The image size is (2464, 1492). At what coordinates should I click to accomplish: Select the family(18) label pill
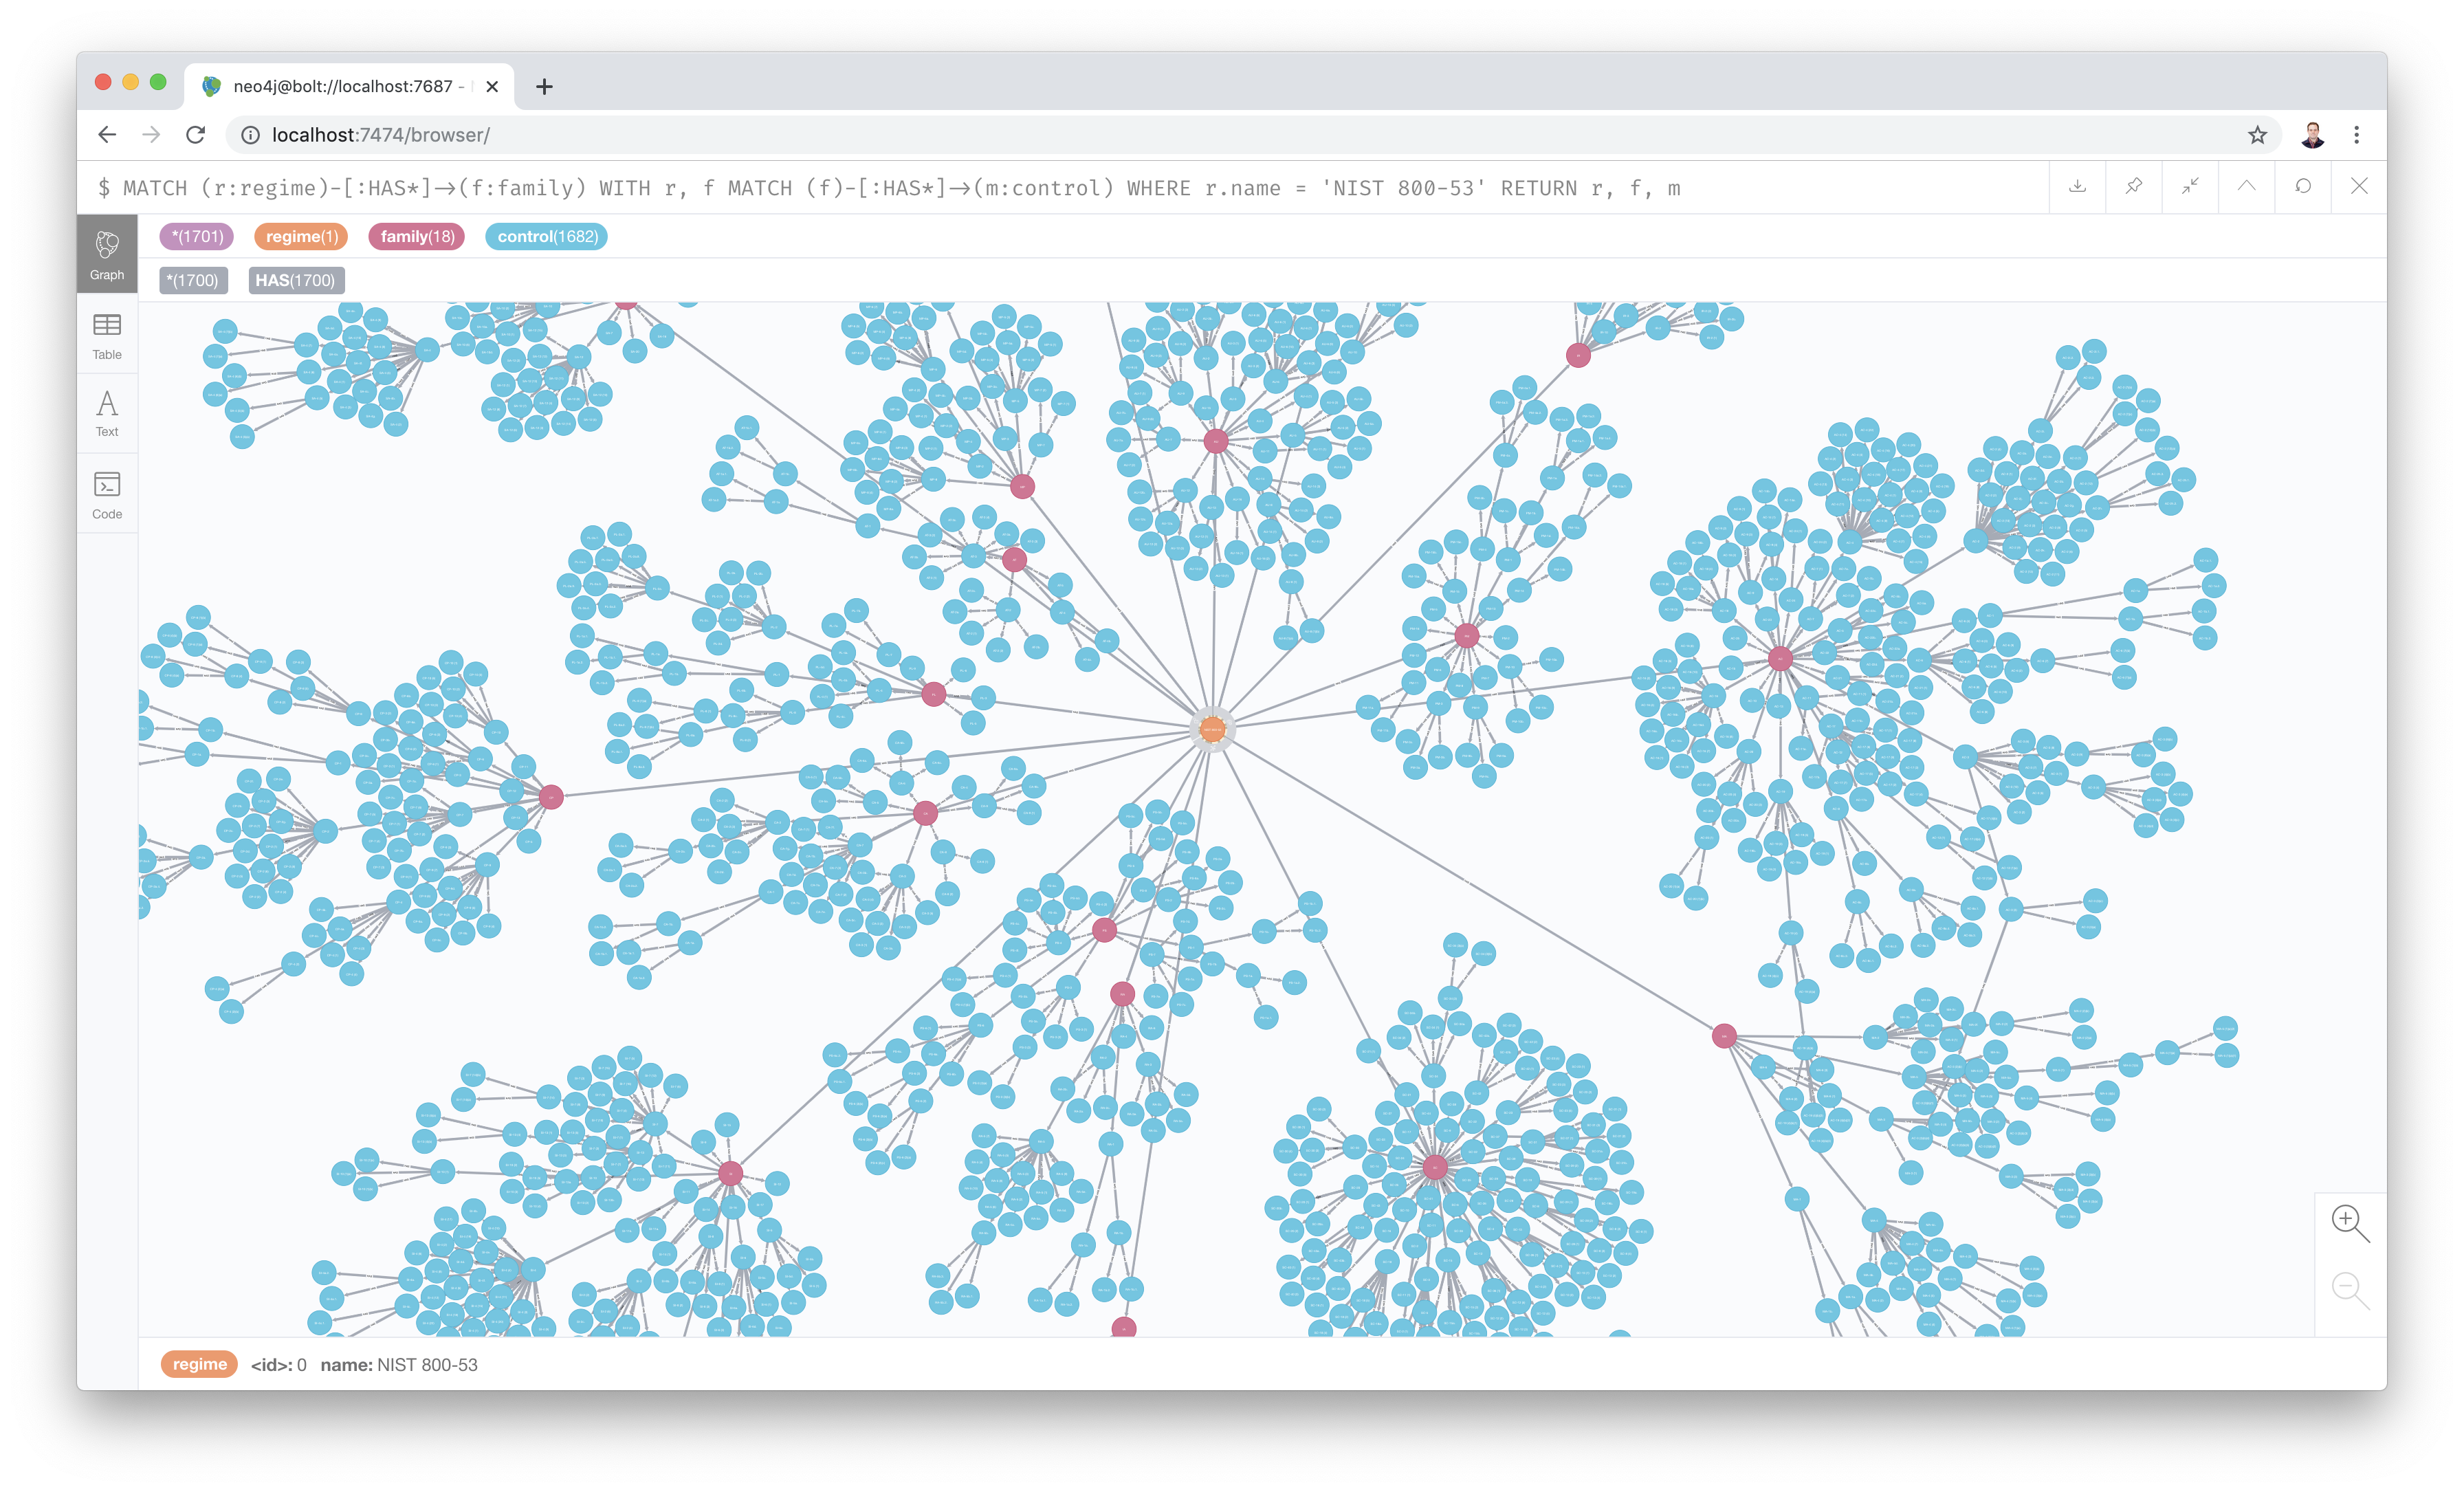(x=417, y=237)
